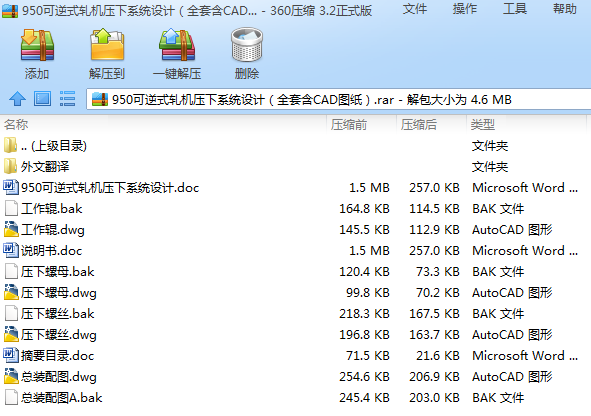Click the 删除 (Delete) trash icon
The width and height of the screenshot is (591, 416).
pyautogui.click(x=247, y=44)
